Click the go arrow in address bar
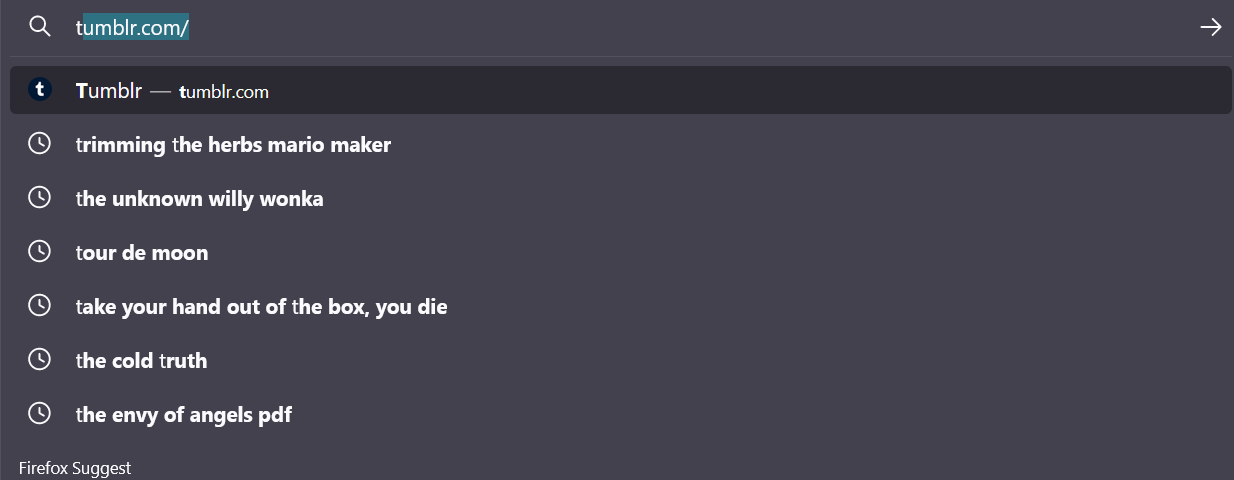 coord(1211,27)
